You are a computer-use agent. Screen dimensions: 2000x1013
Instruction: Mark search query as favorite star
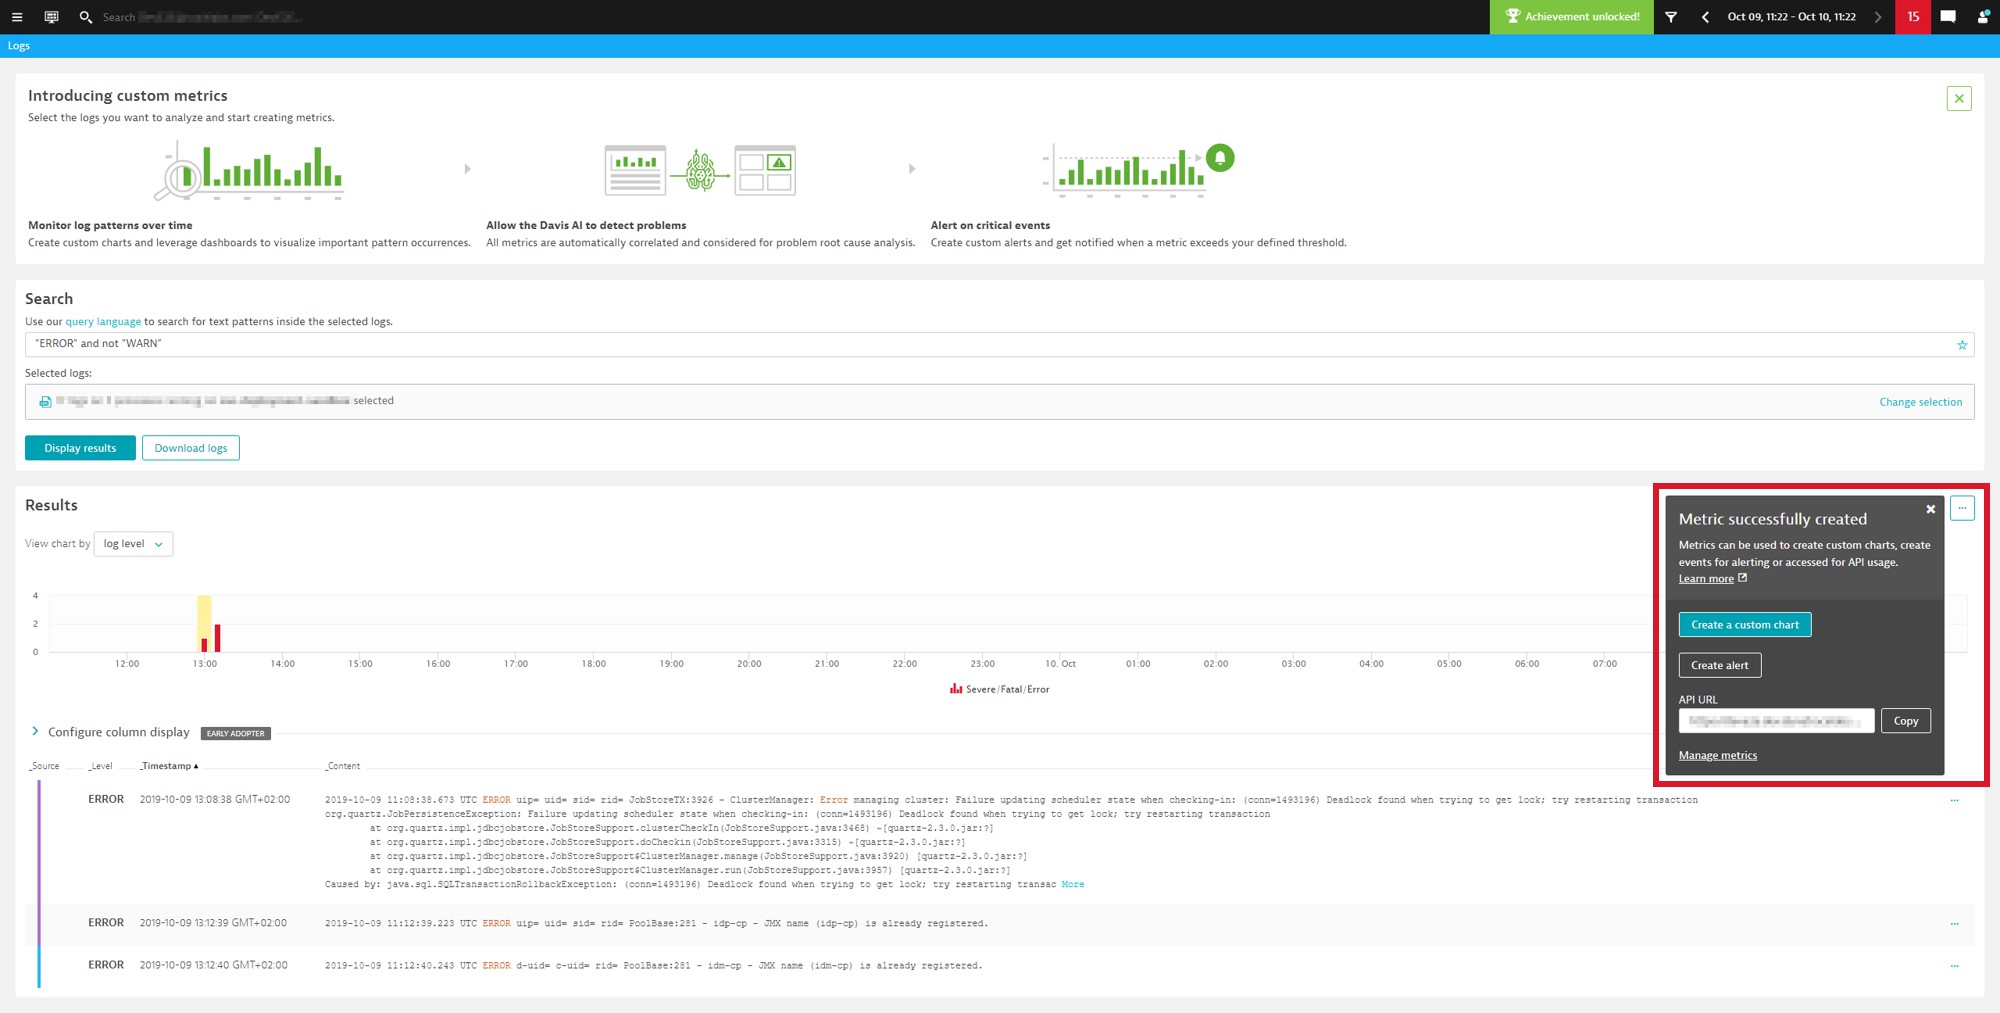point(1961,345)
